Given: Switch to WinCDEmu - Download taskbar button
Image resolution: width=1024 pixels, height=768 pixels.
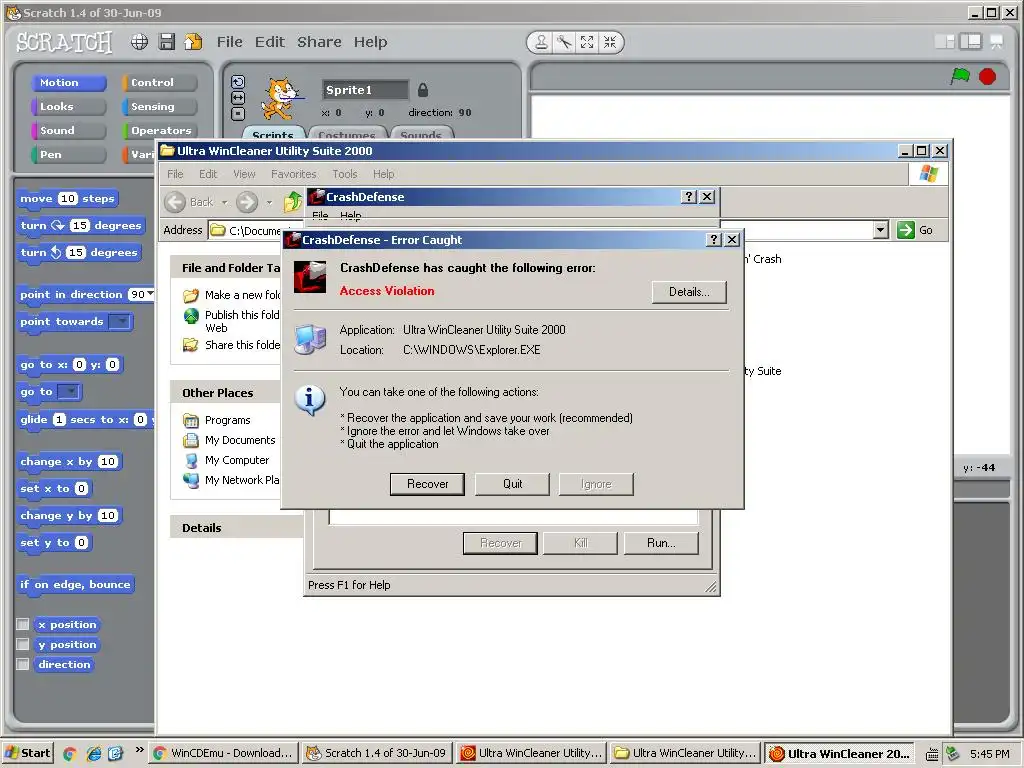Looking at the screenshot, I should click(x=223, y=753).
